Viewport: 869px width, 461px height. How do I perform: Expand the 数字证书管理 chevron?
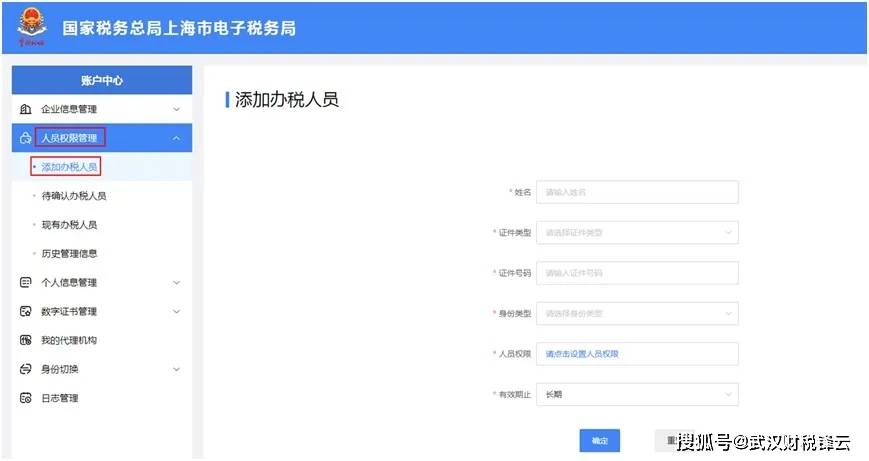[x=176, y=311]
